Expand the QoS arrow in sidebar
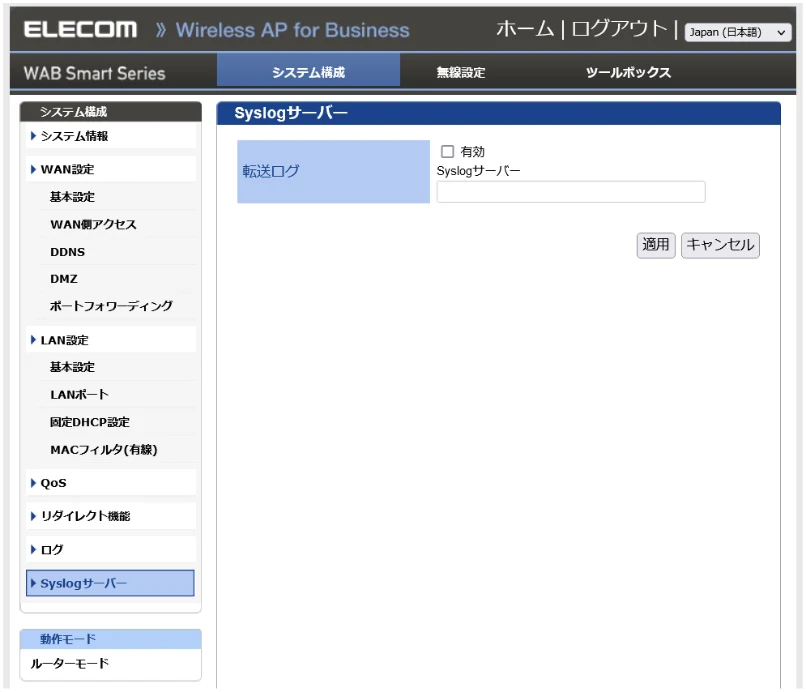This screenshot has height=692, width=806. coord(33,483)
